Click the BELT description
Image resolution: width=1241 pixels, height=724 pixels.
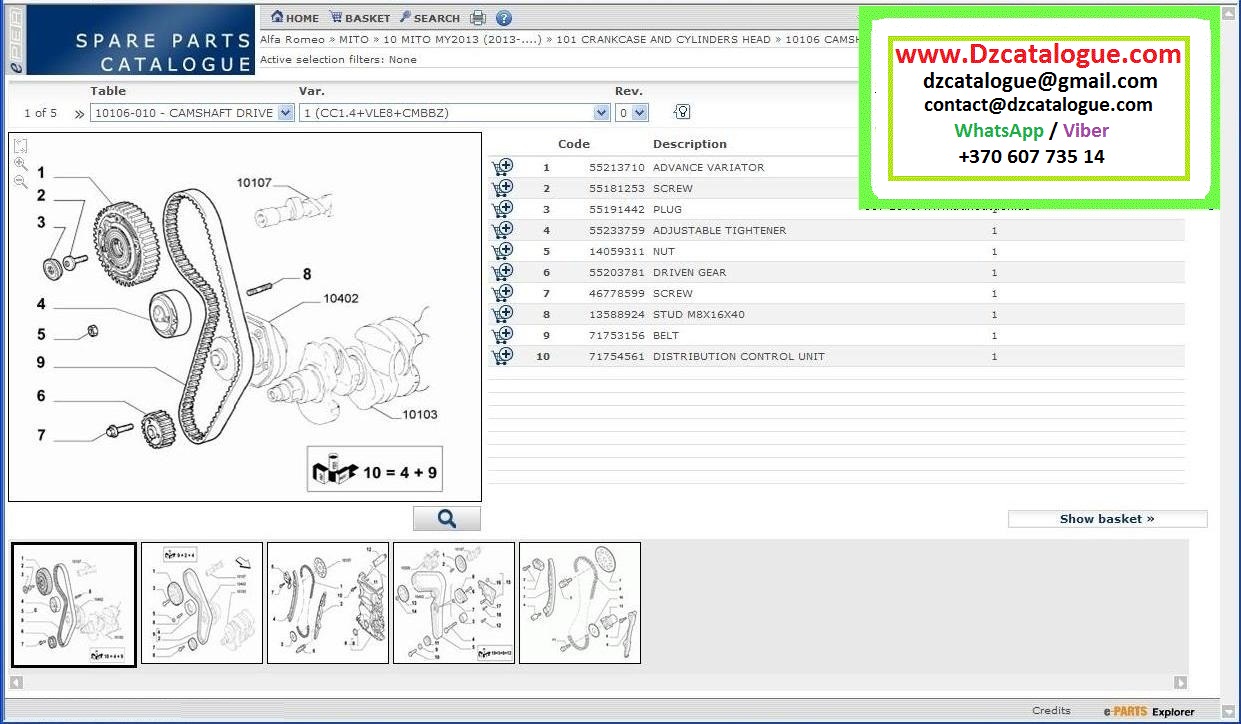(665, 335)
